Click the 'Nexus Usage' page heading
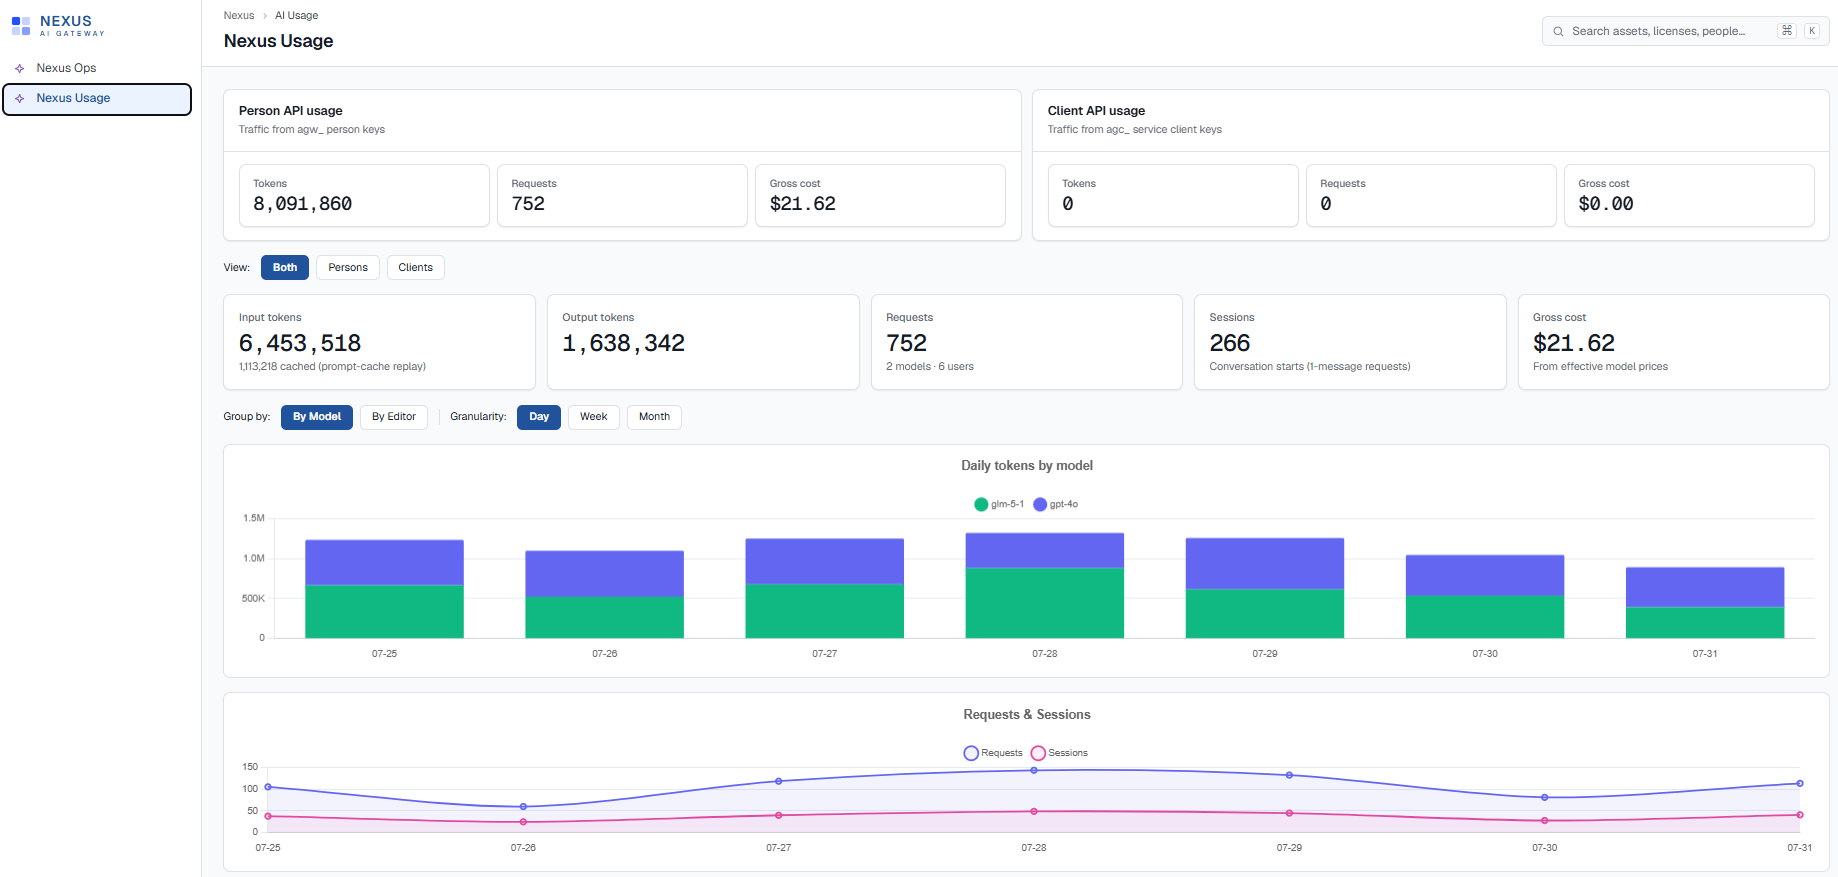This screenshot has width=1838, height=877. 279,41
